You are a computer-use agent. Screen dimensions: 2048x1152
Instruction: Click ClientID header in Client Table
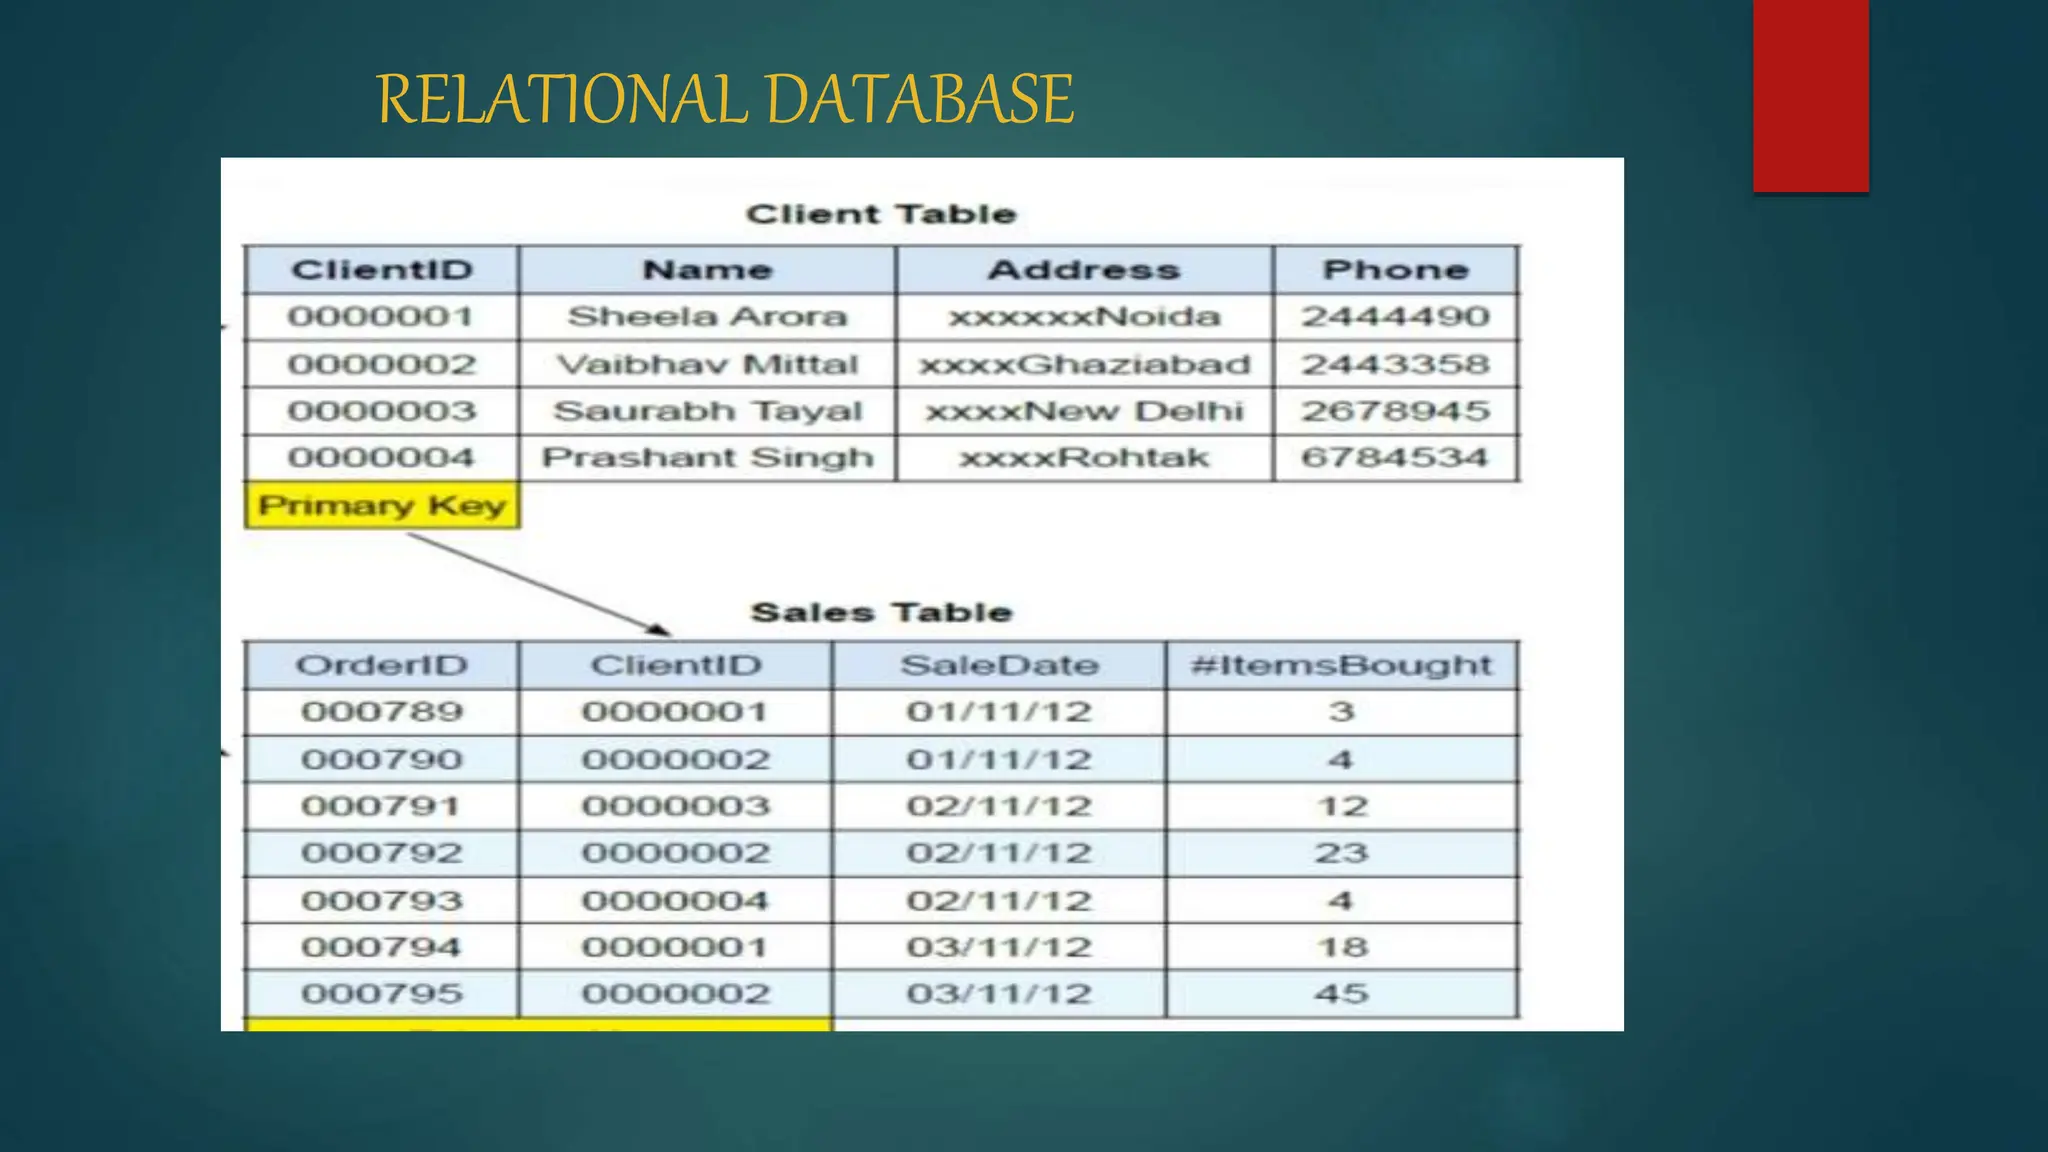tap(382, 270)
